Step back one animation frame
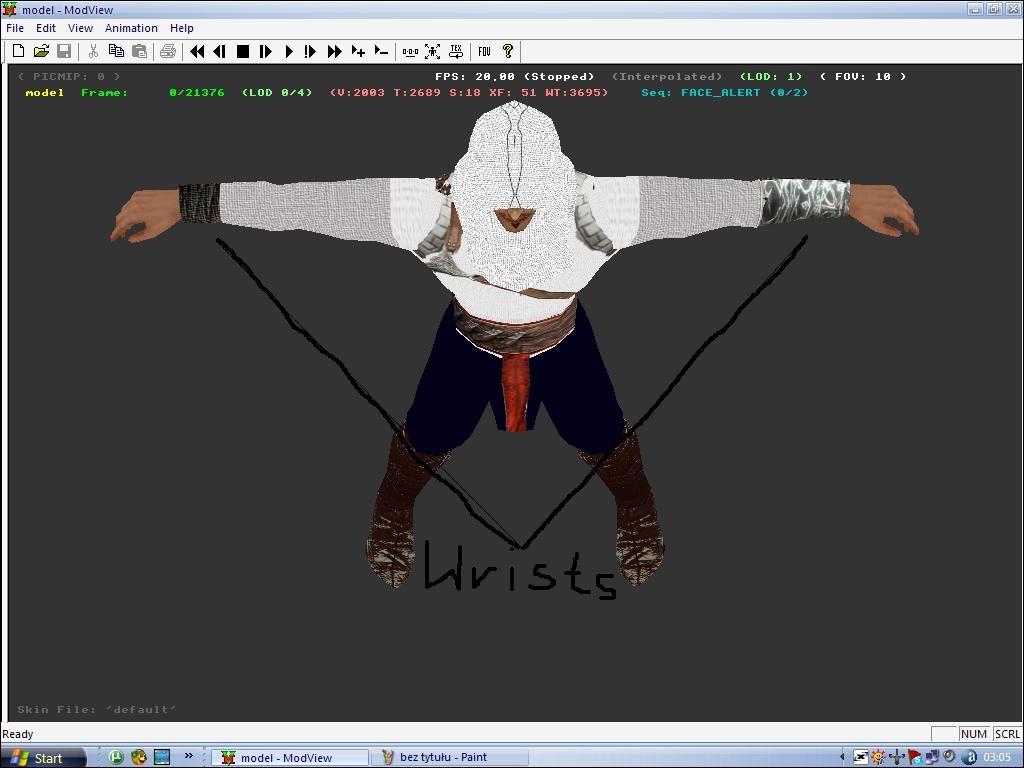The height and width of the screenshot is (768, 1024). coord(219,51)
